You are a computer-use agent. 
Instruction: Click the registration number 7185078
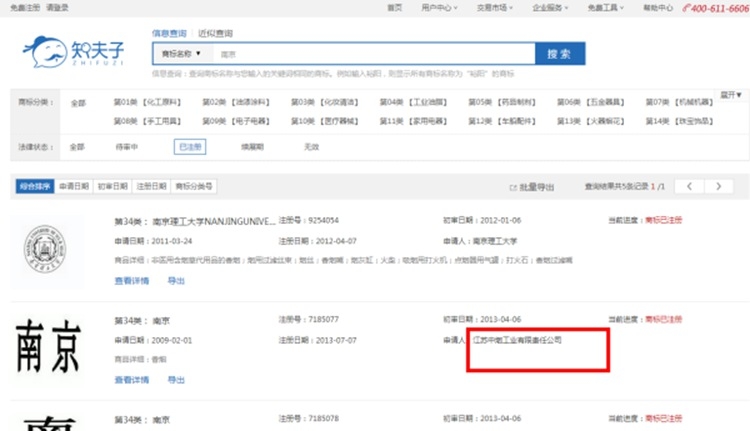coord(323,419)
